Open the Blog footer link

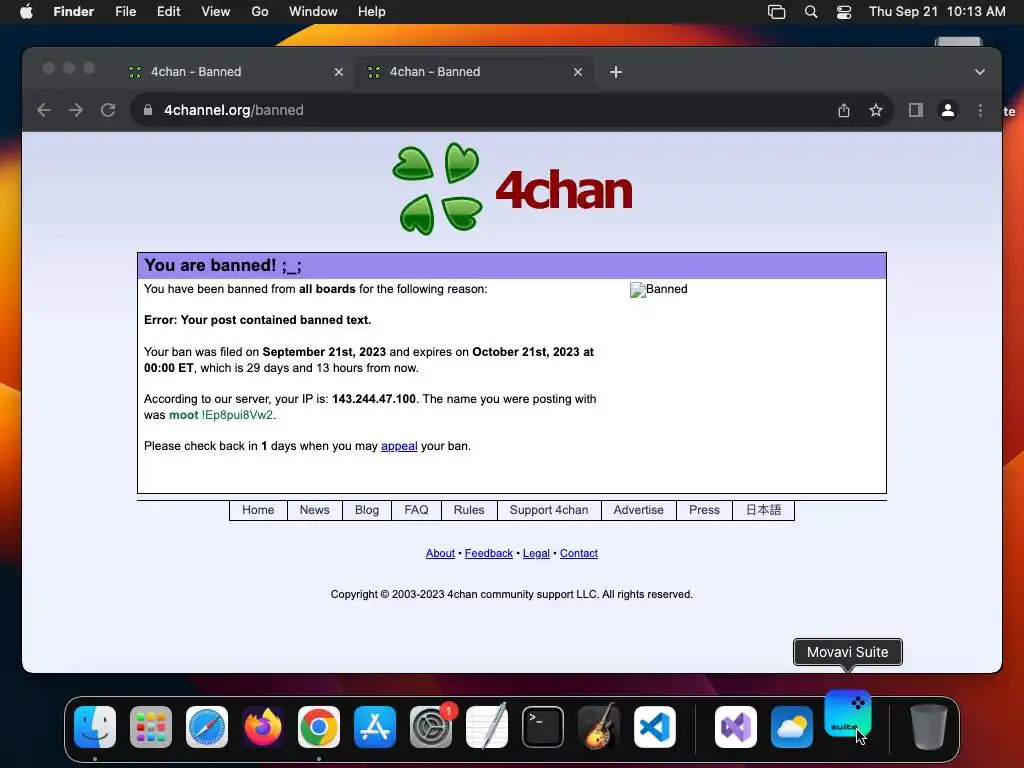point(367,510)
